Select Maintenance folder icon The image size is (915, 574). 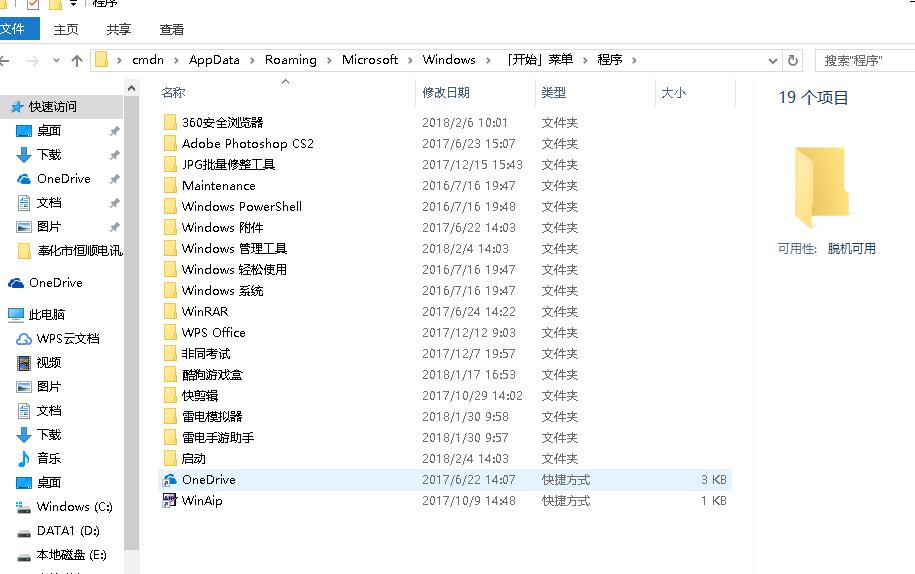pos(170,185)
